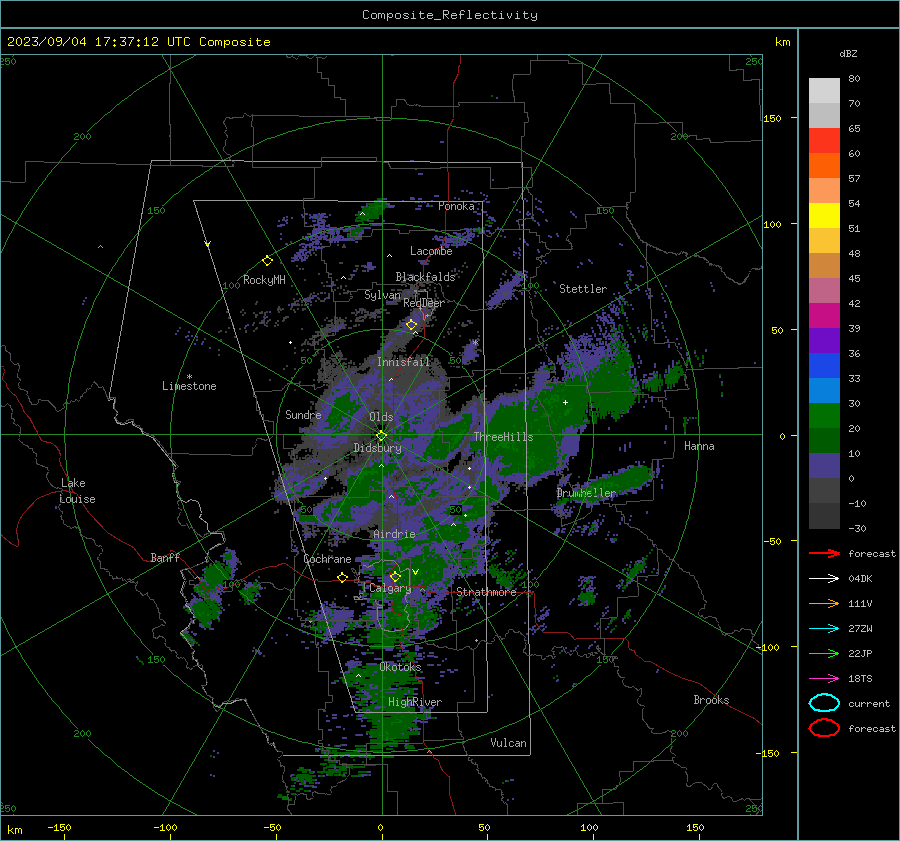Click the red forecast arrow in legend
900x841 pixels.
click(x=824, y=553)
